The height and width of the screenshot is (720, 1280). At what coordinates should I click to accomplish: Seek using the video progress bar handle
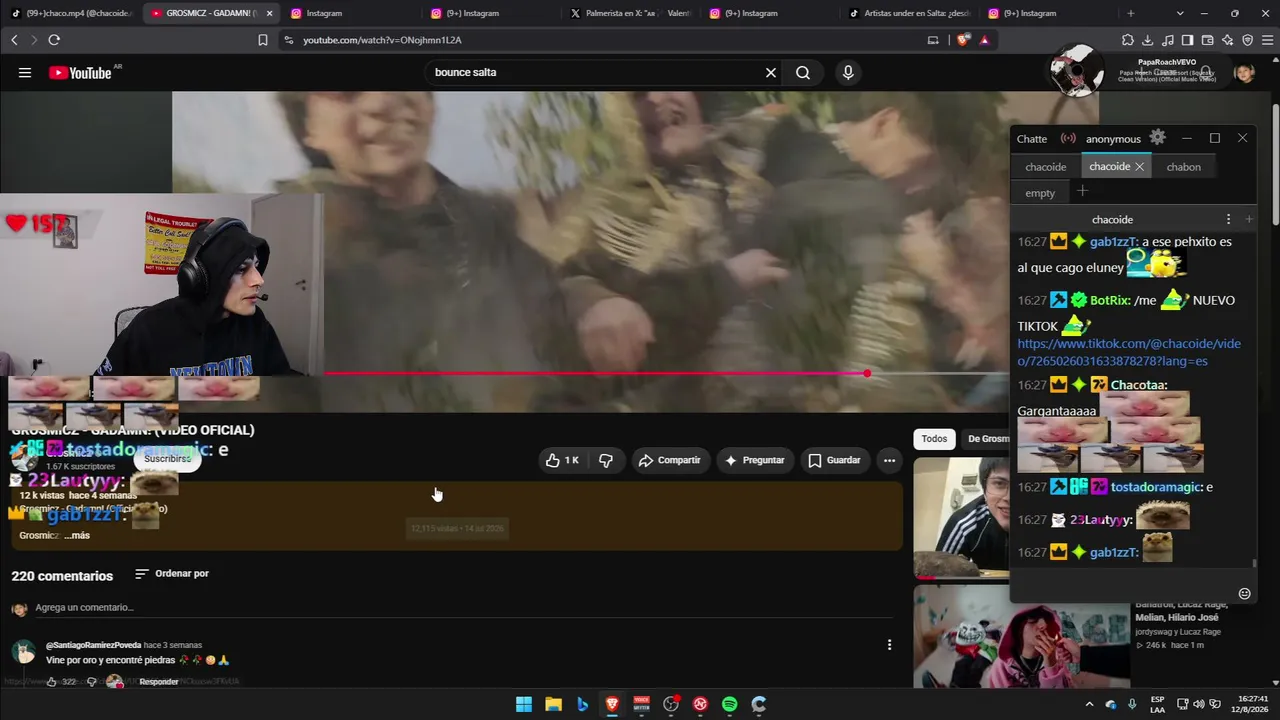[x=867, y=373]
